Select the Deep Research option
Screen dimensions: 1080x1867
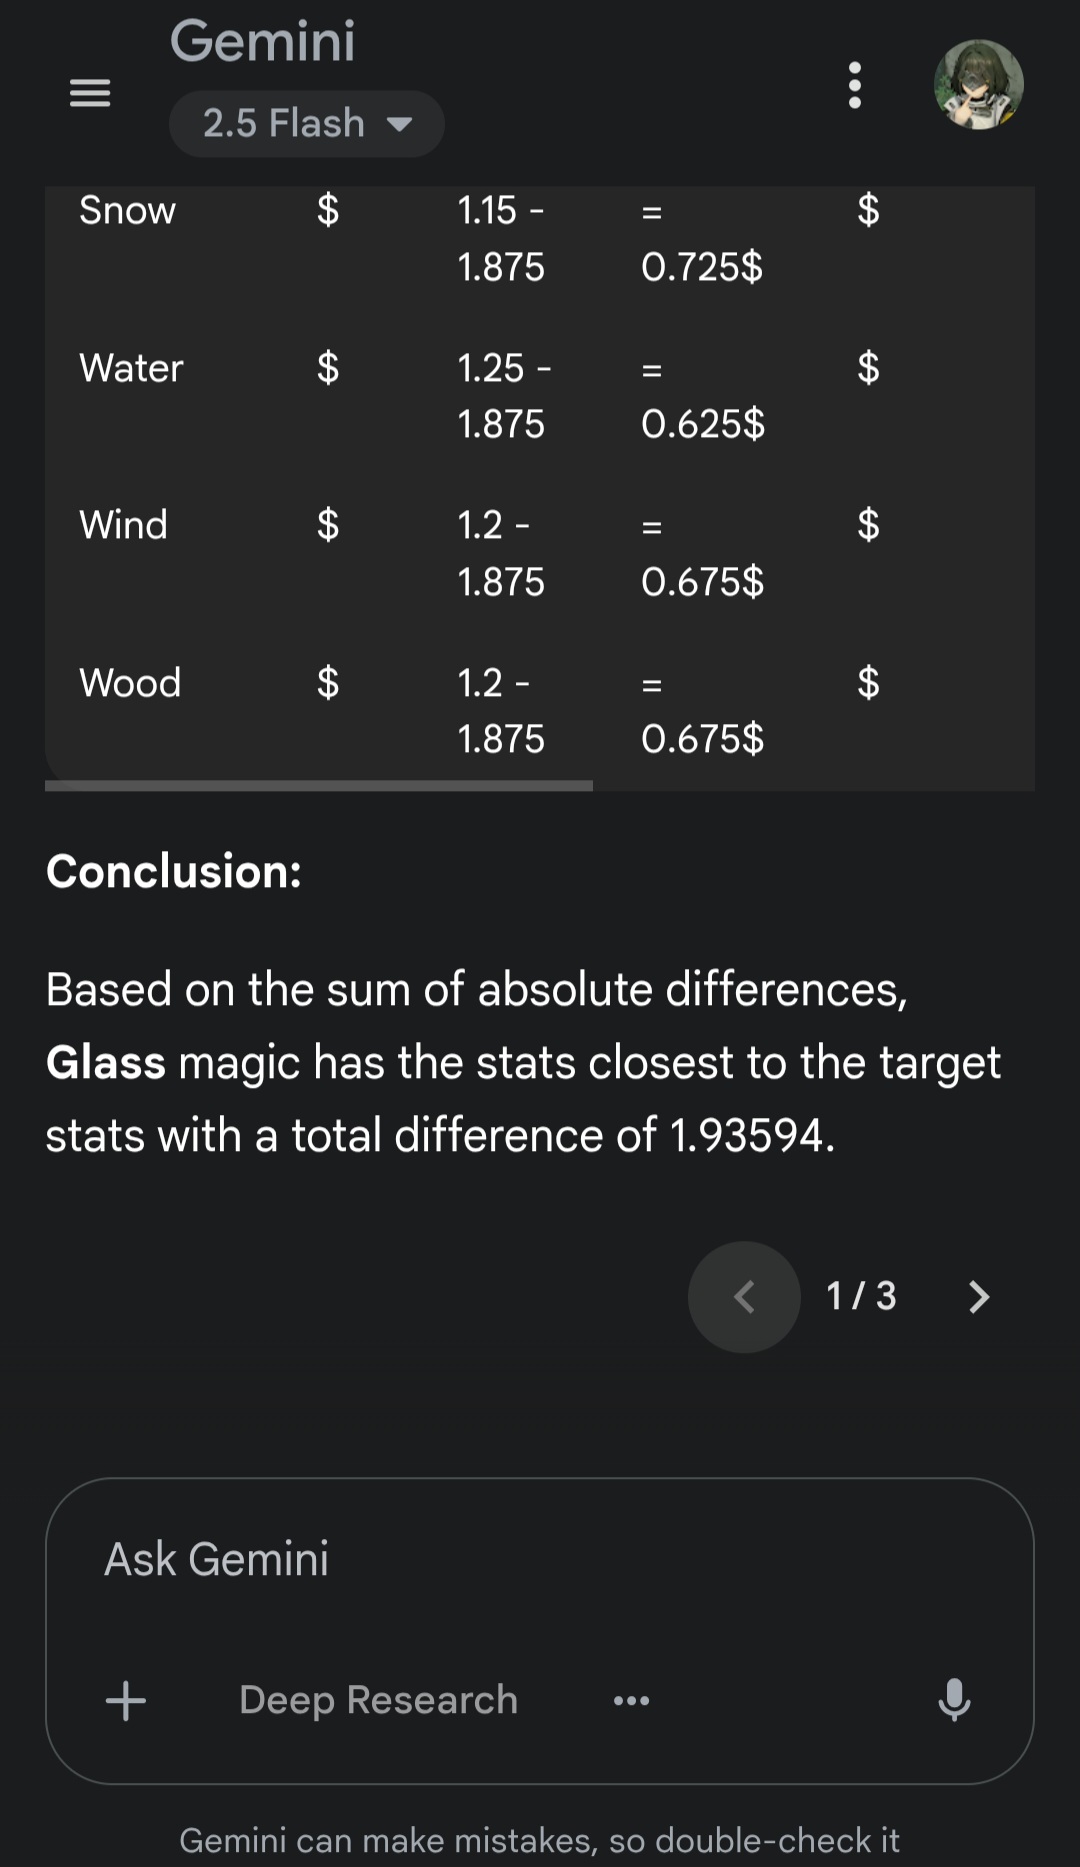[x=378, y=1700]
